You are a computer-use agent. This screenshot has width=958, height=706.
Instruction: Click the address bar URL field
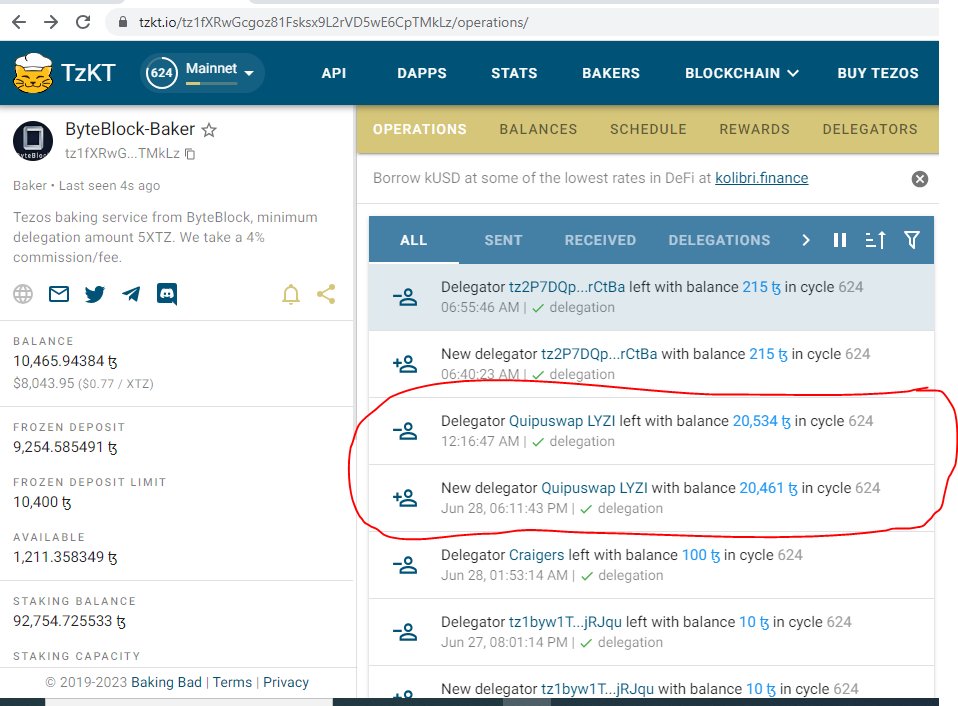click(333, 23)
